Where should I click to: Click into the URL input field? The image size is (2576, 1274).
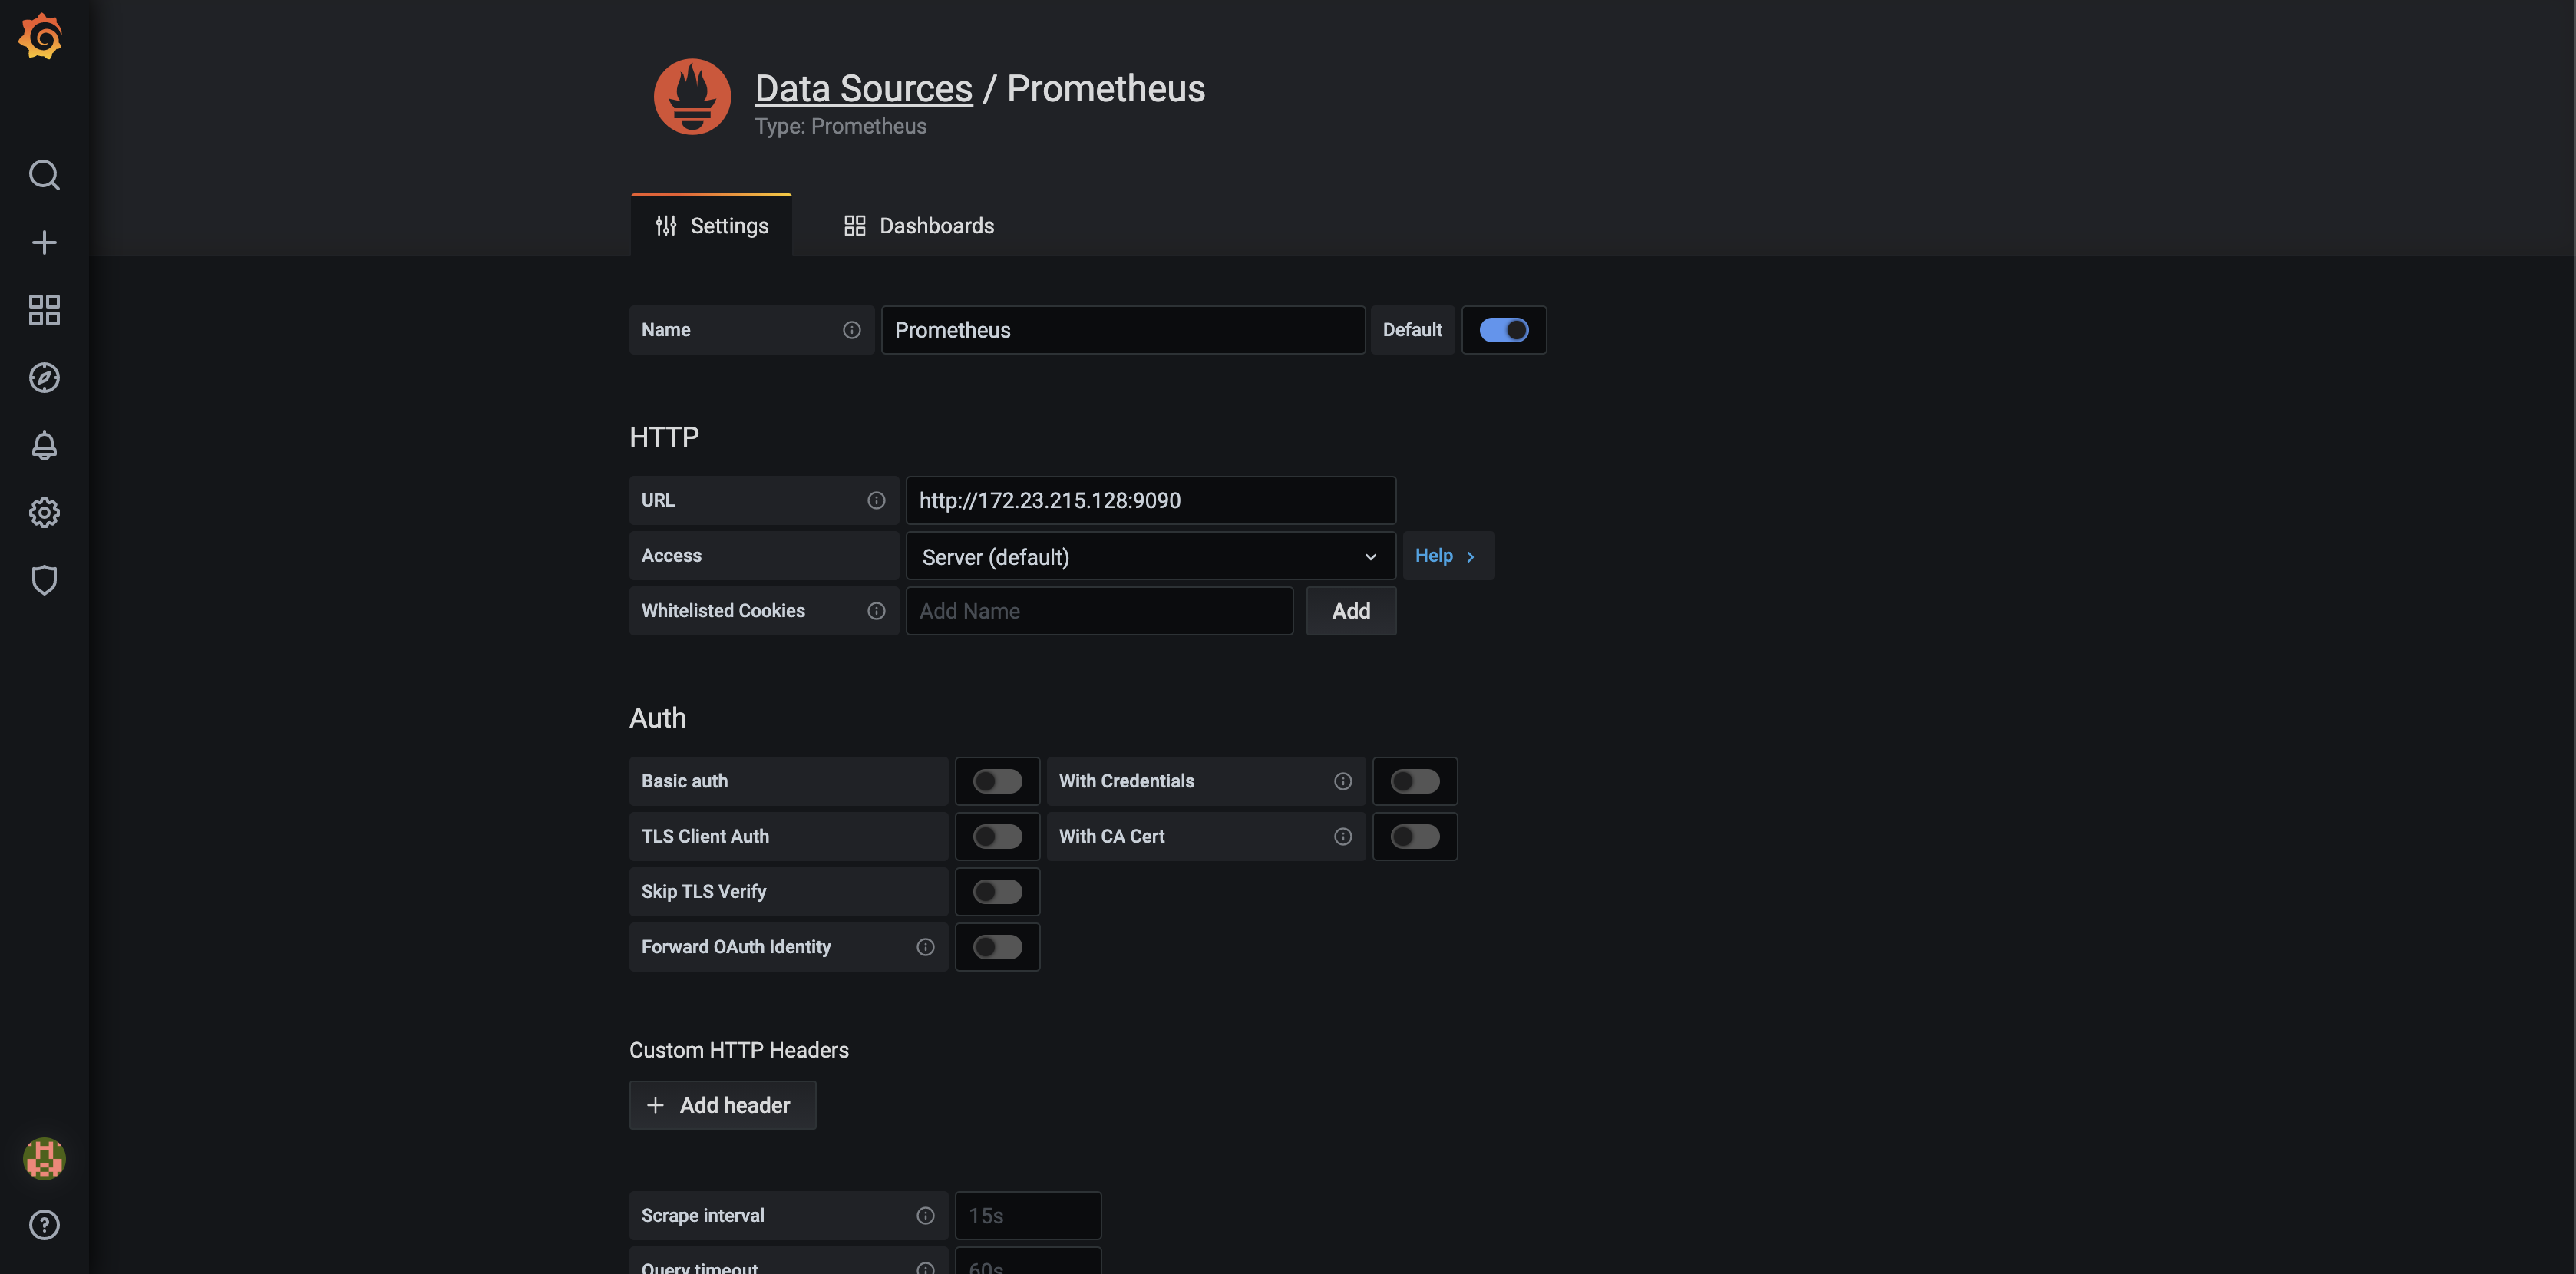coord(1149,501)
